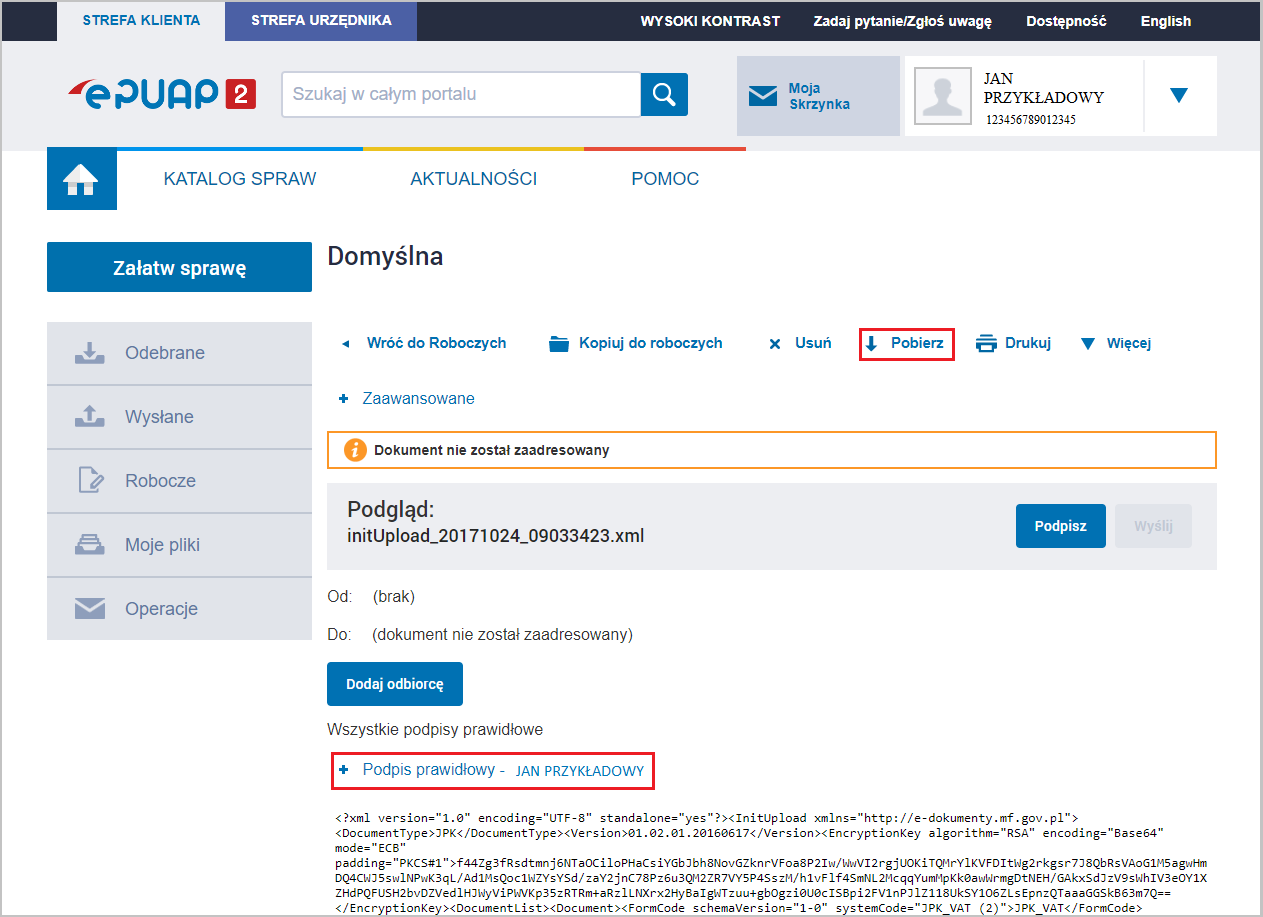Screen dimensions: 1263x917
Task: Start a search with the magnifier icon
Action: pyautogui.click(x=664, y=95)
